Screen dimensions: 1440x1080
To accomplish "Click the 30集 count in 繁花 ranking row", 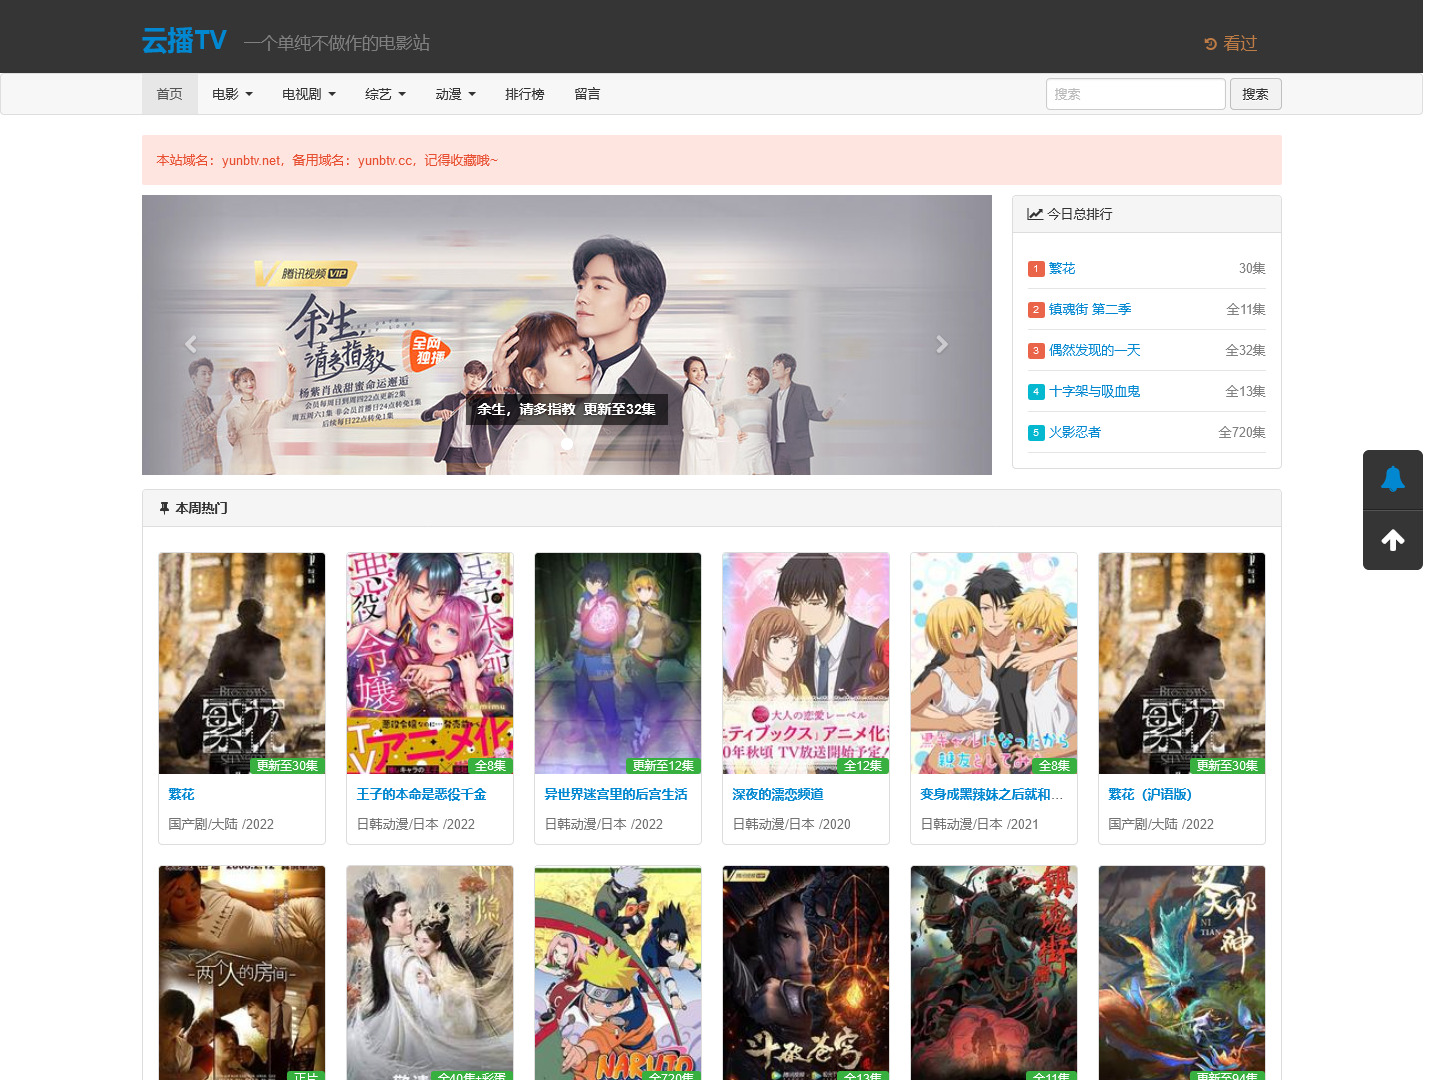I will pyautogui.click(x=1252, y=268).
